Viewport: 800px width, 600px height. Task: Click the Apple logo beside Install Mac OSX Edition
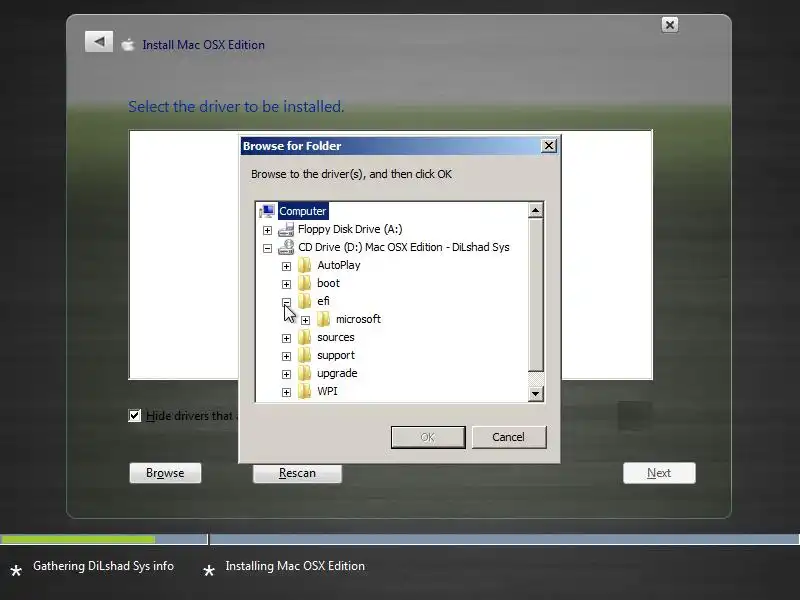pos(128,45)
